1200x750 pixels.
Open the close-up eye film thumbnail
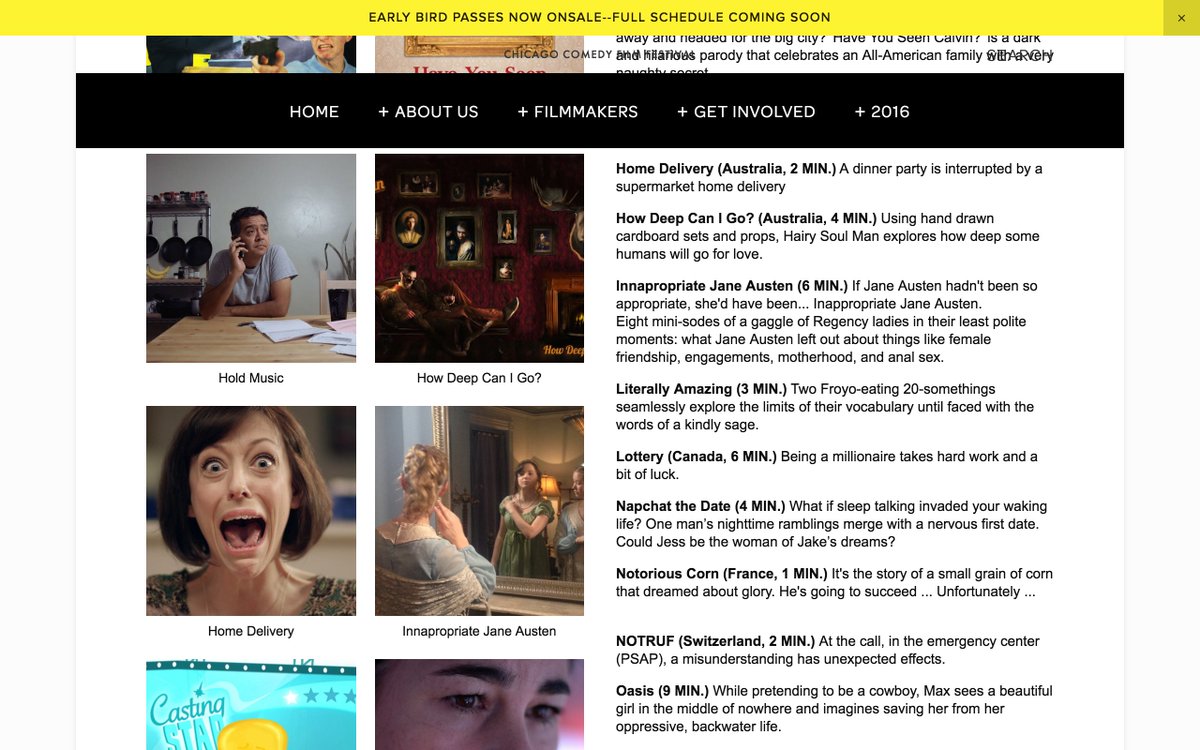click(x=479, y=704)
